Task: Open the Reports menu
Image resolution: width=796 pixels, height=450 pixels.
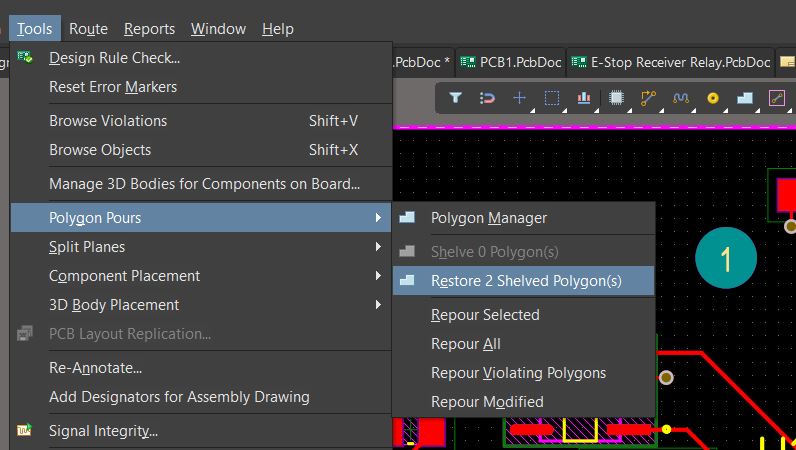Action: click(149, 29)
